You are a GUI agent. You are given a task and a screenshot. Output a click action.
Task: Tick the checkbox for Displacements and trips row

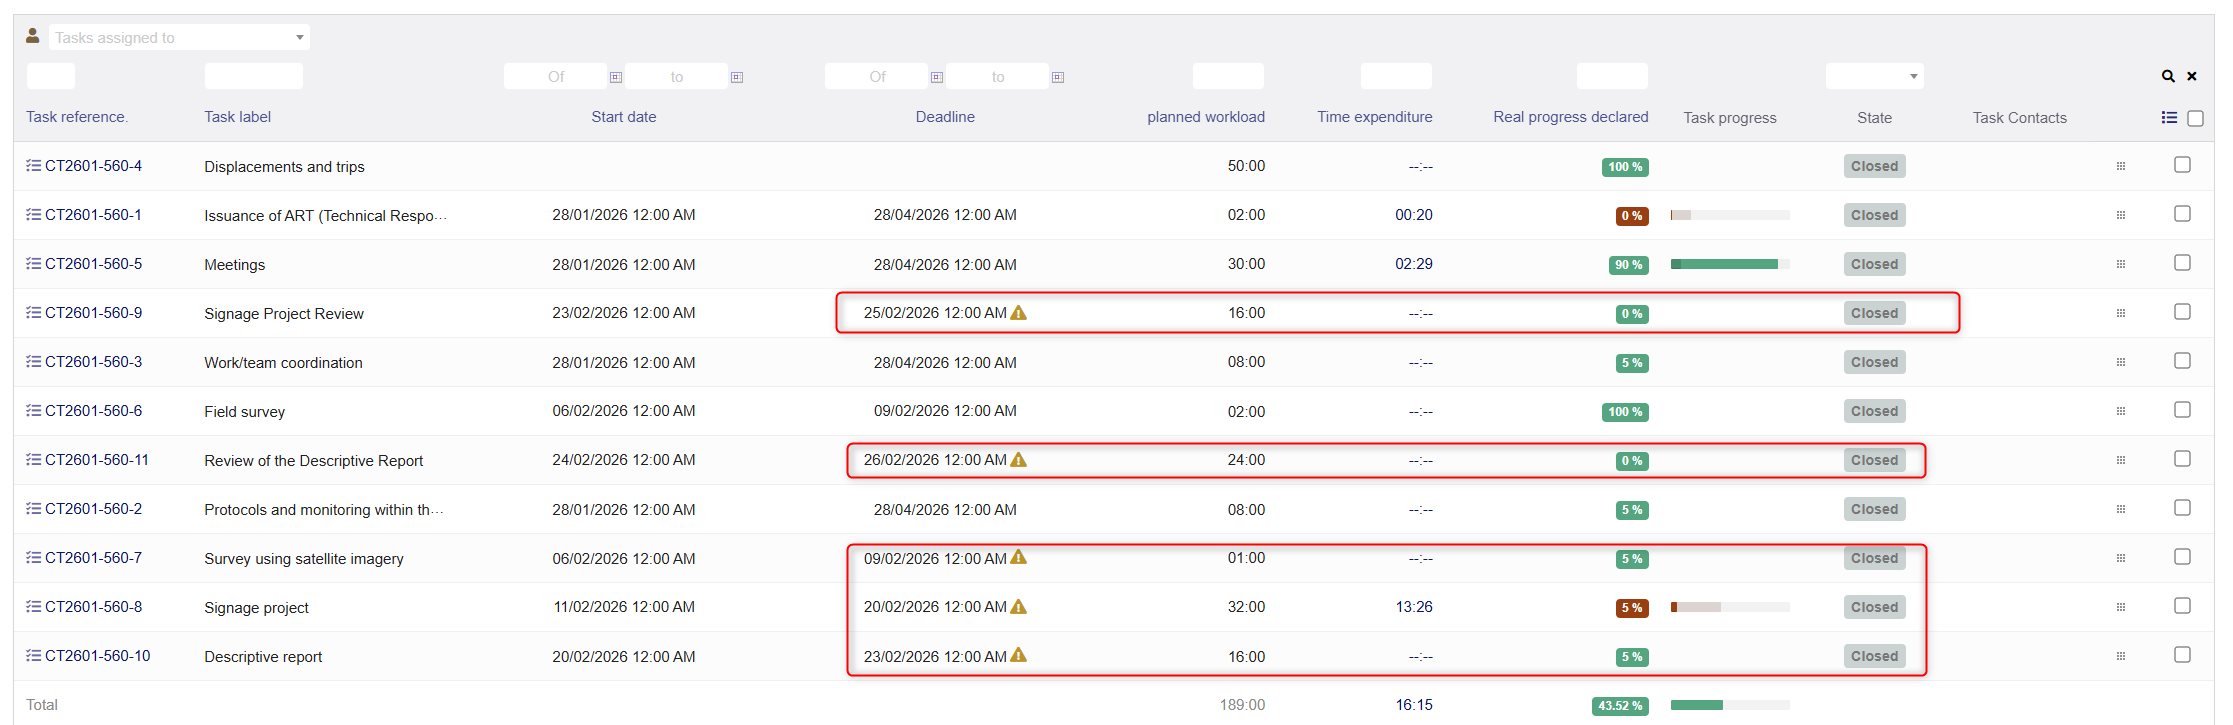point(2182,165)
